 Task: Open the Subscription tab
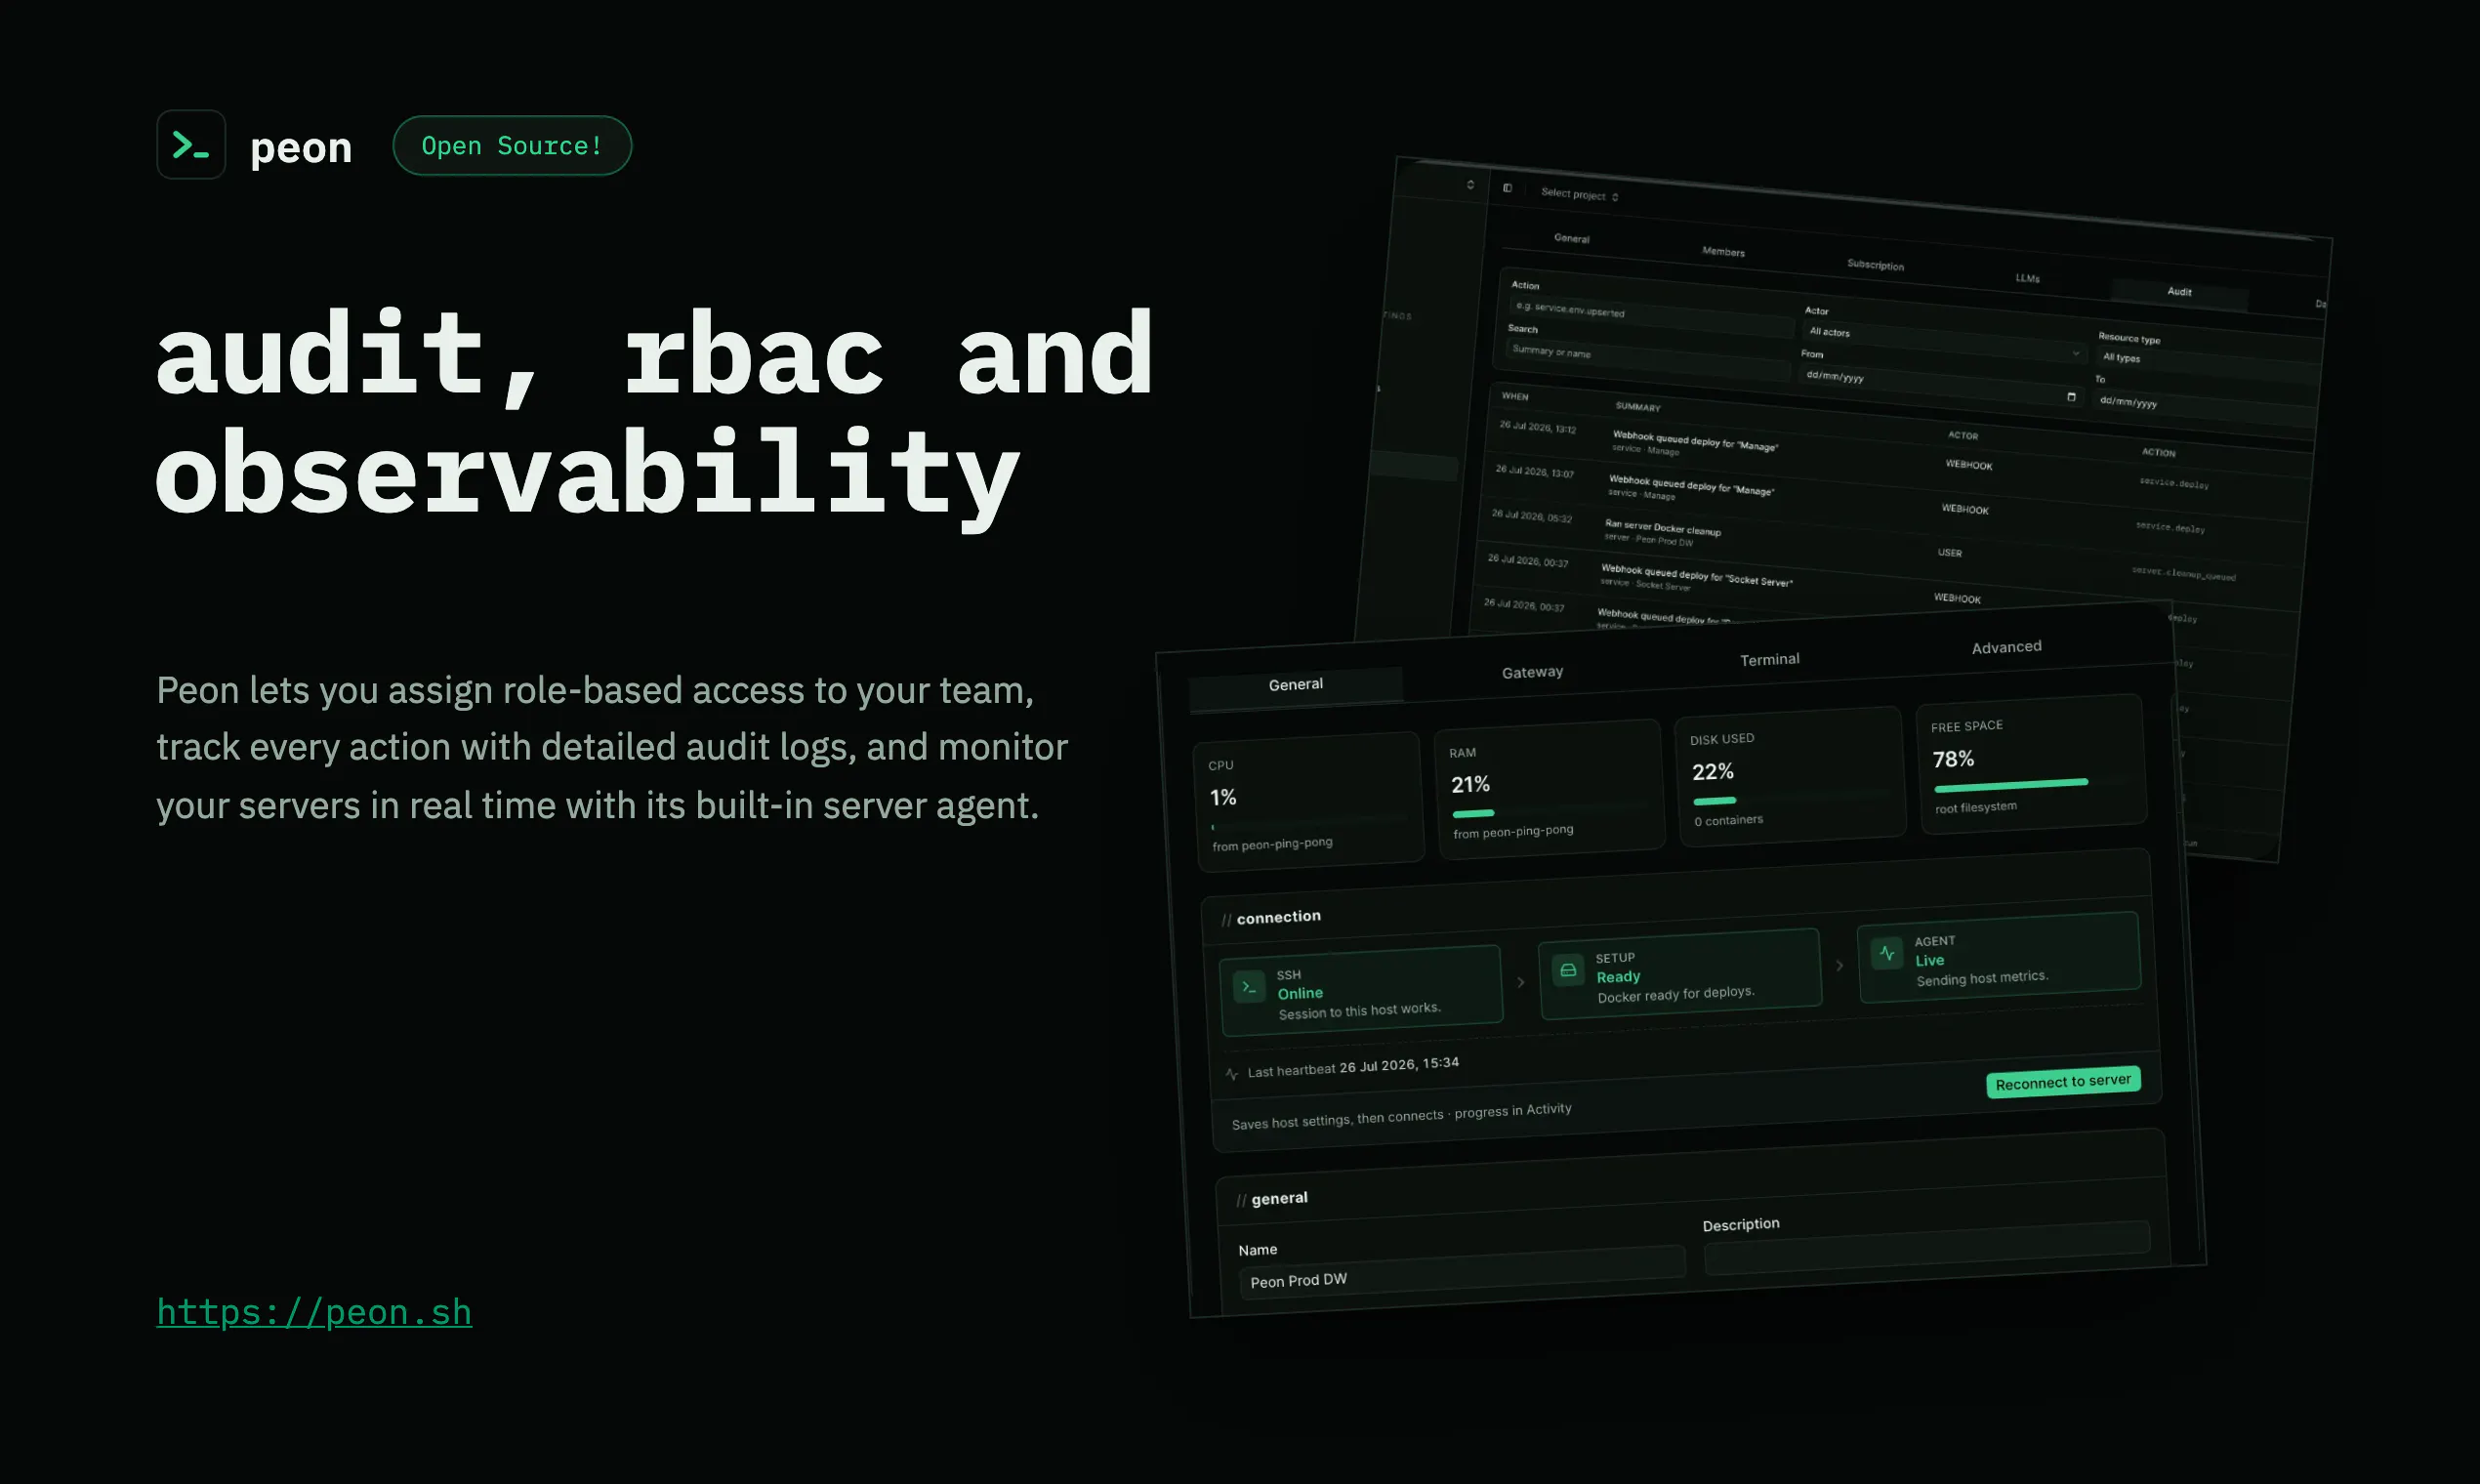coord(1875,265)
